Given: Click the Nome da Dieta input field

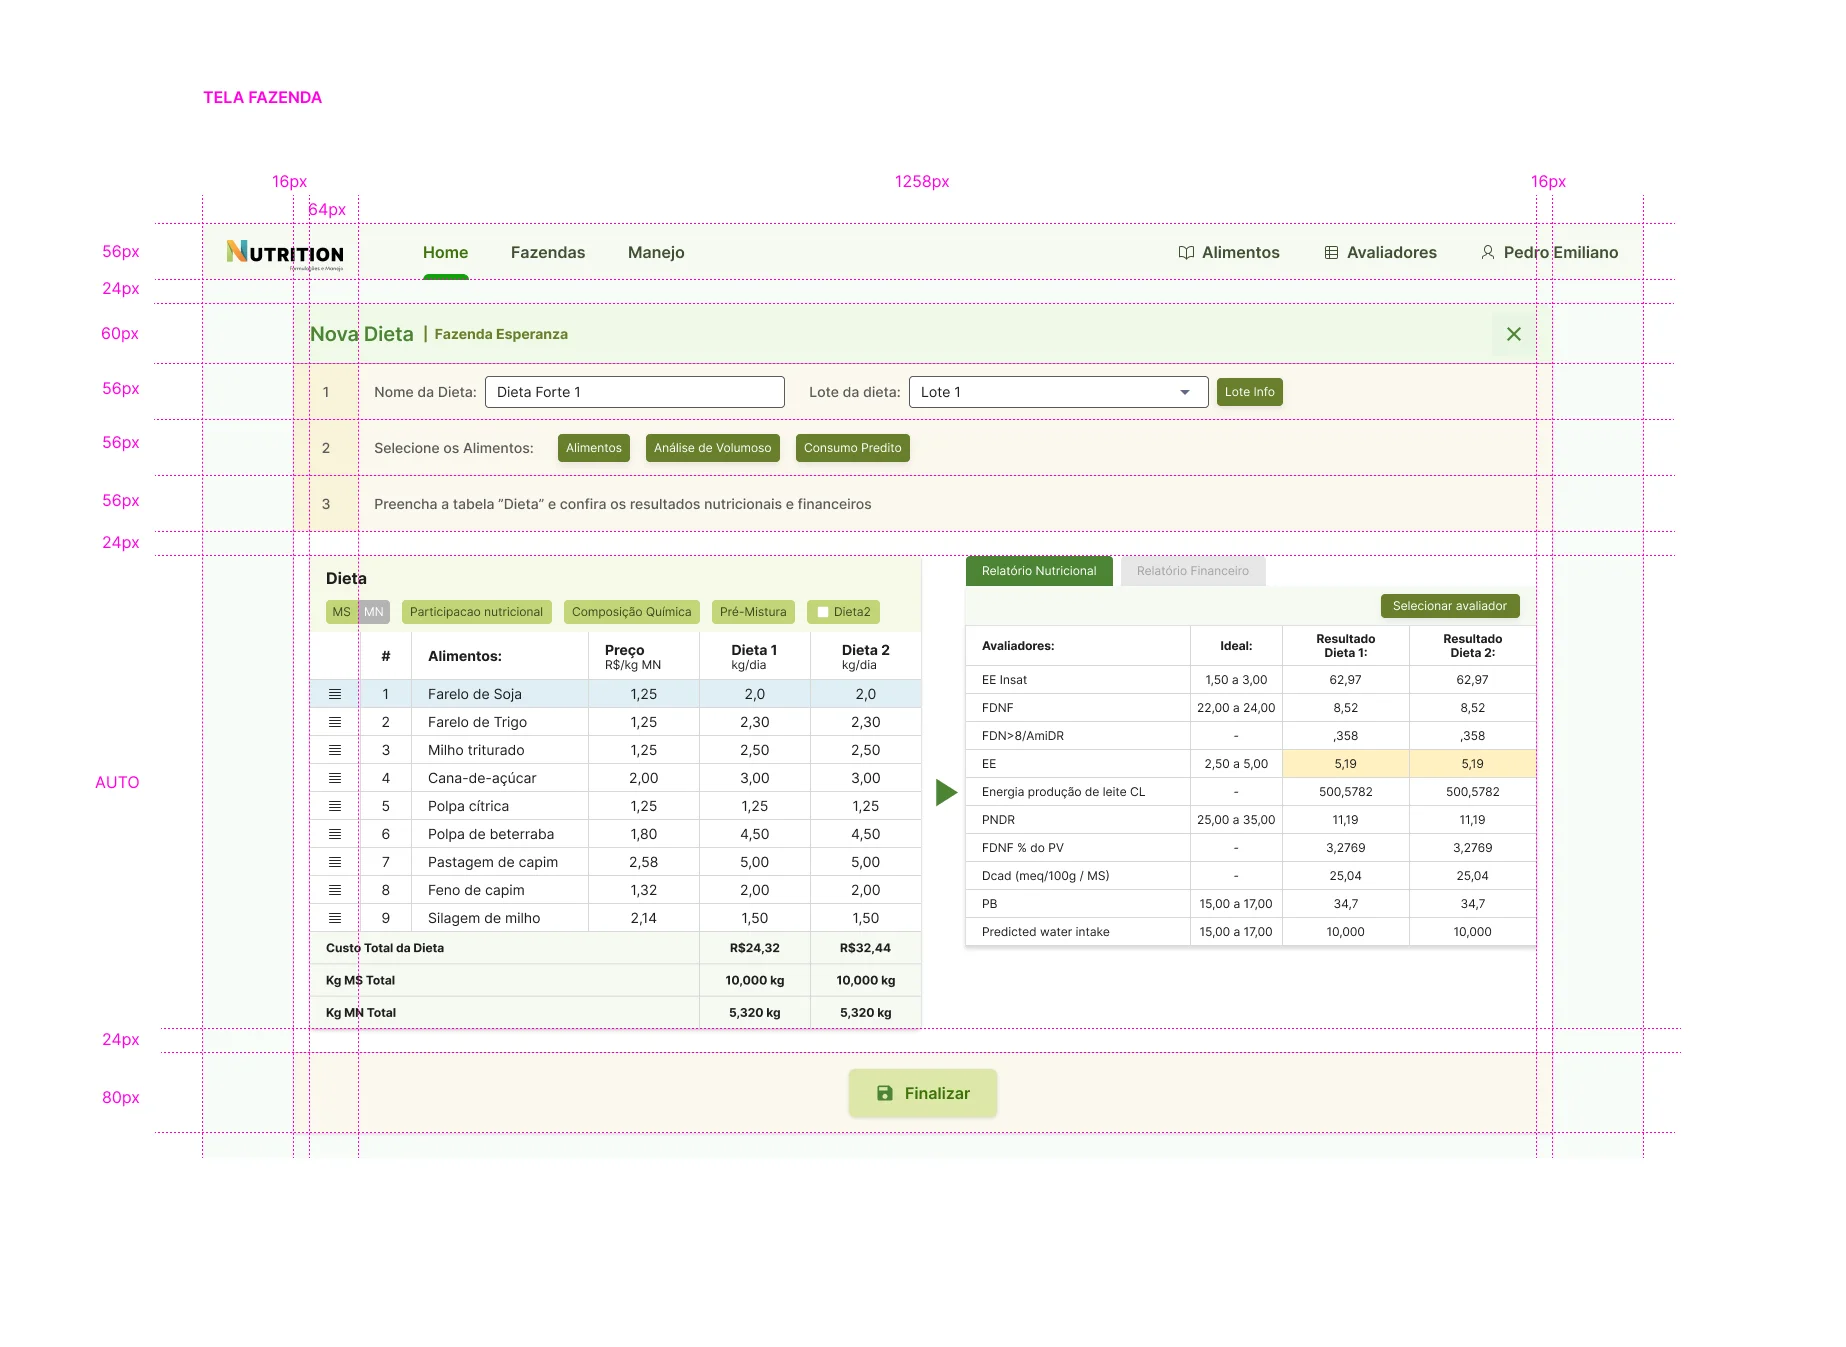Looking at the screenshot, I should click(x=635, y=392).
